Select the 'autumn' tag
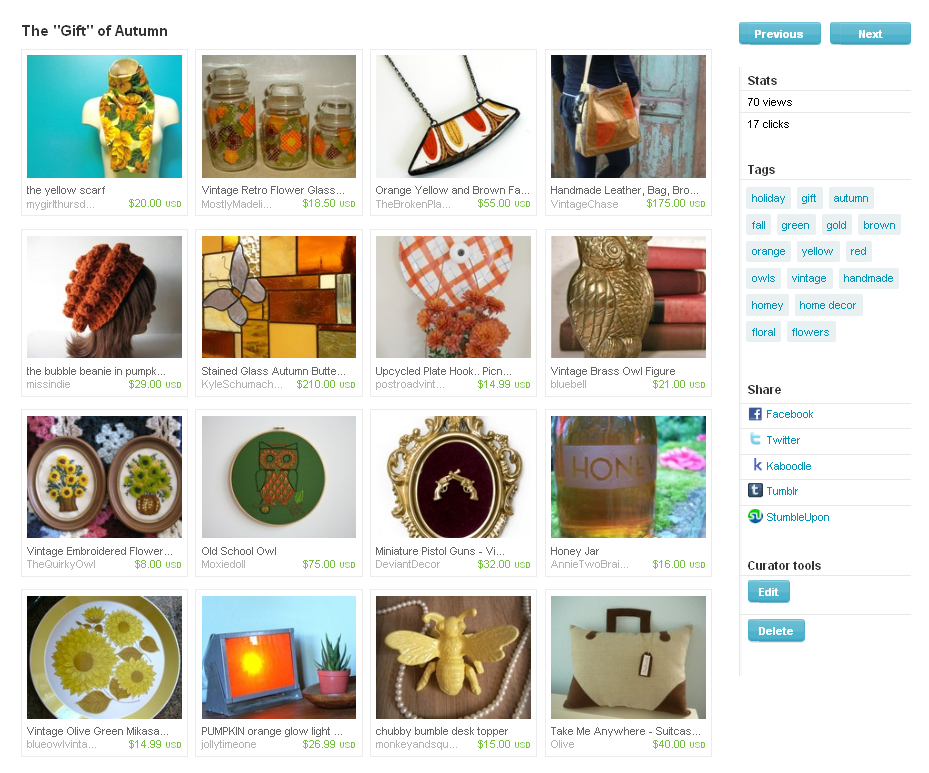Screen dimensions: 929x773 (850, 198)
